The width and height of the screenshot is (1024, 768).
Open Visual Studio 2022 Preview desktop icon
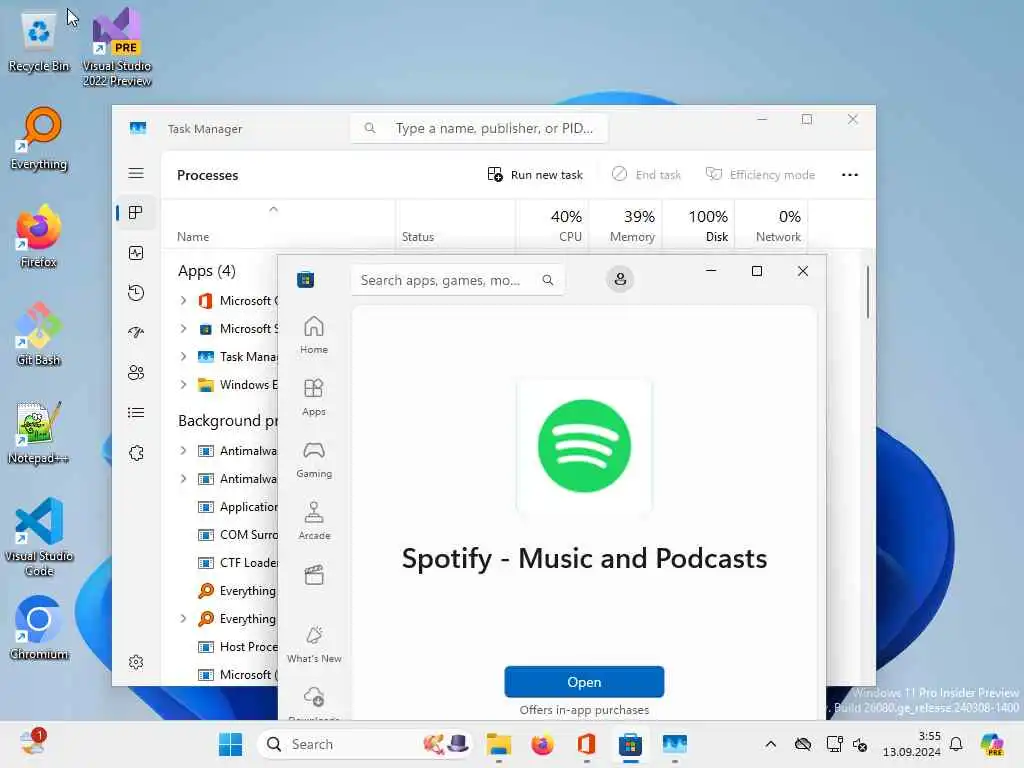pos(117,49)
